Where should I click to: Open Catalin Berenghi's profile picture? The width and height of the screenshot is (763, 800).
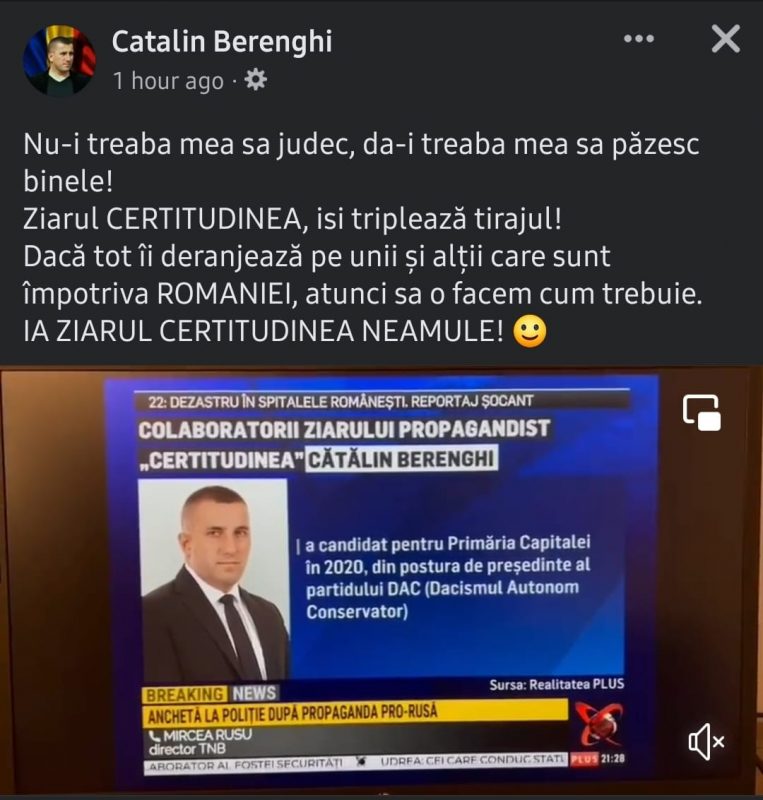(59, 60)
